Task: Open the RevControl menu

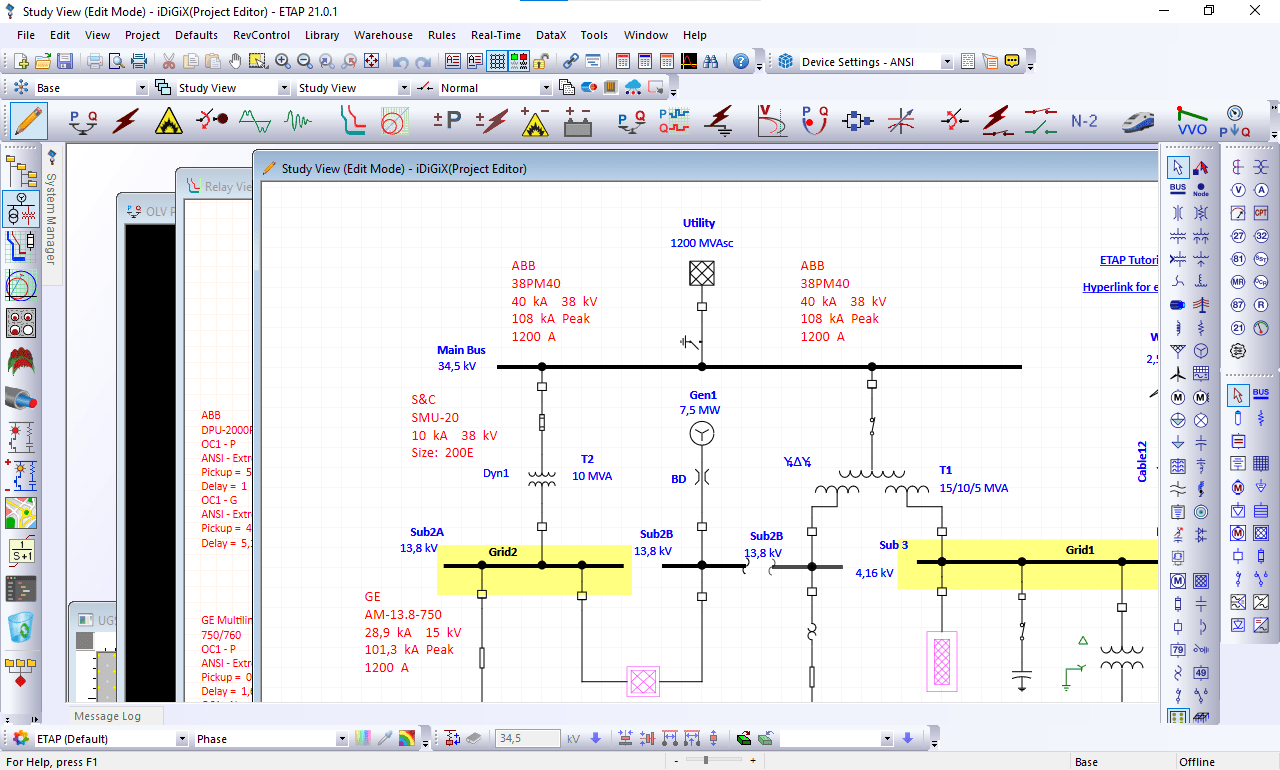Action: (x=261, y=35)
